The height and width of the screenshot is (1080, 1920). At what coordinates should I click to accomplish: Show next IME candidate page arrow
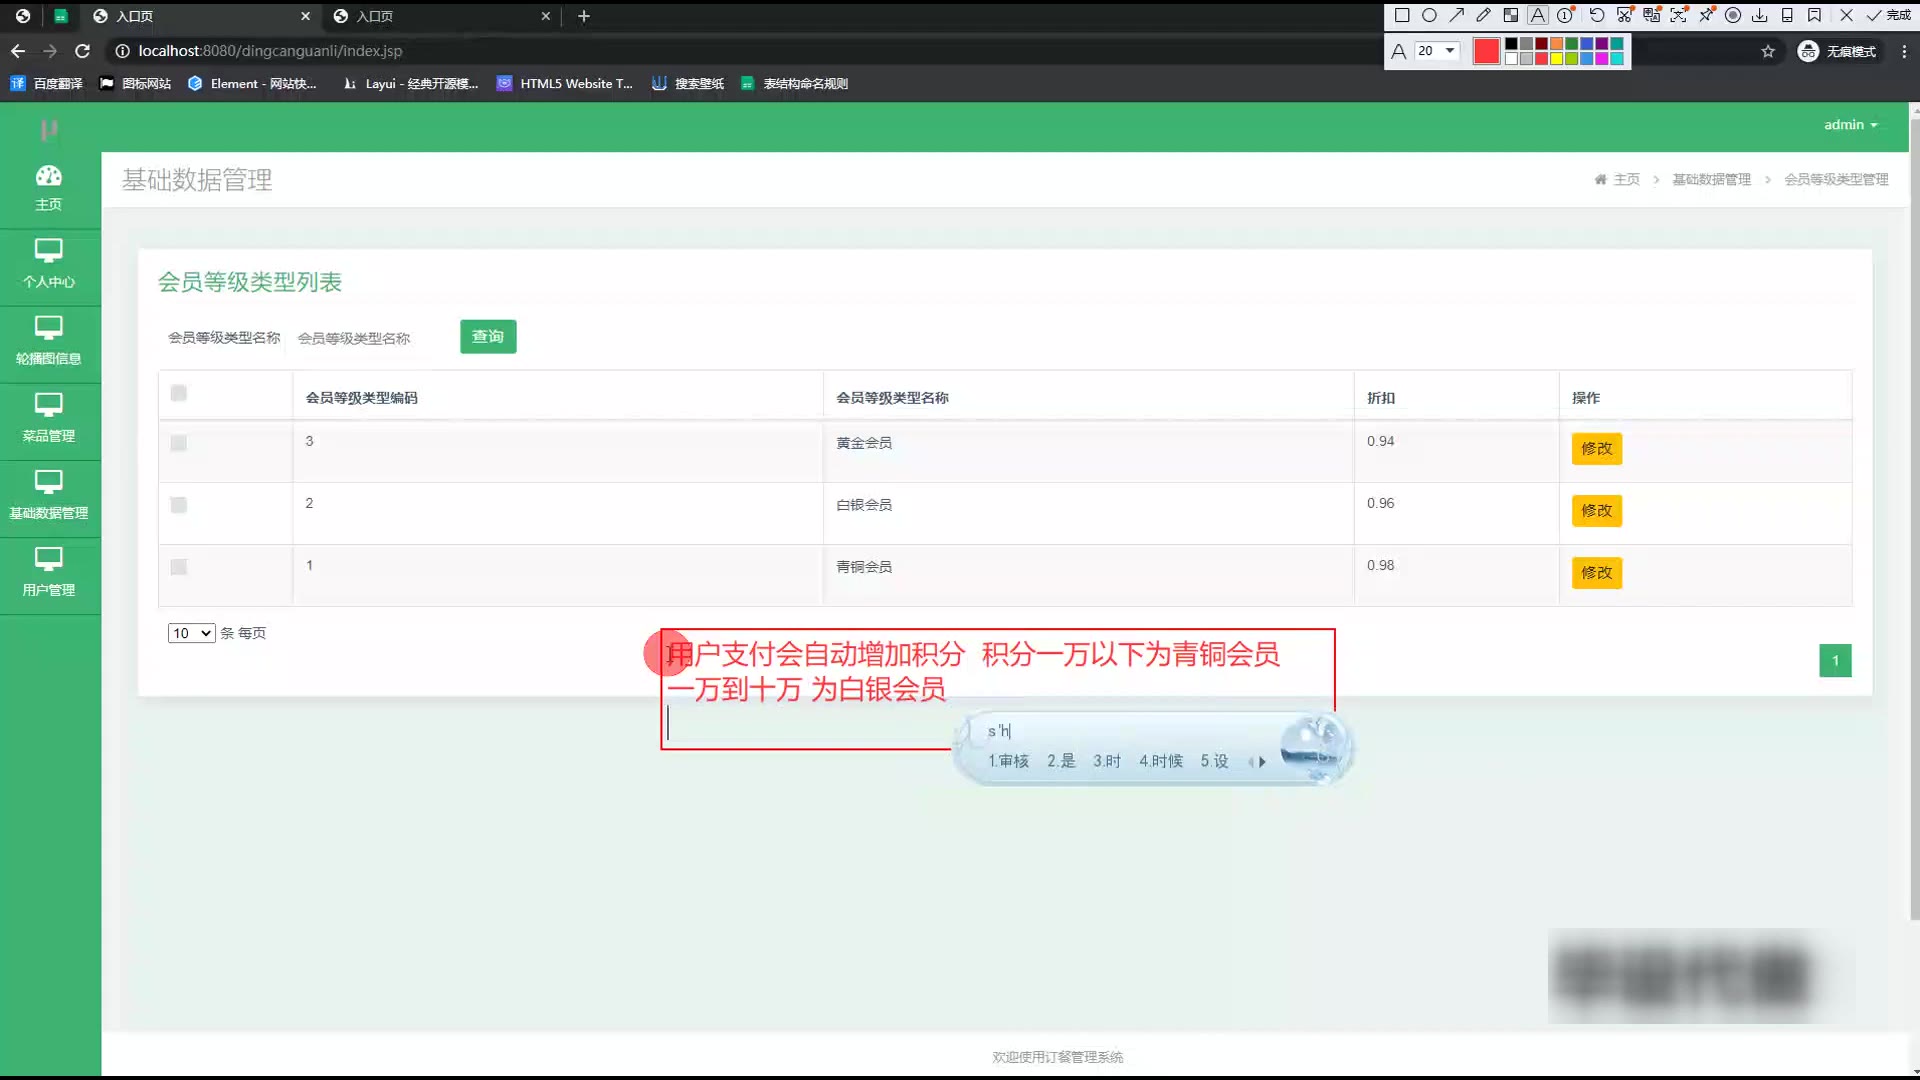[x=1262, y=762]
